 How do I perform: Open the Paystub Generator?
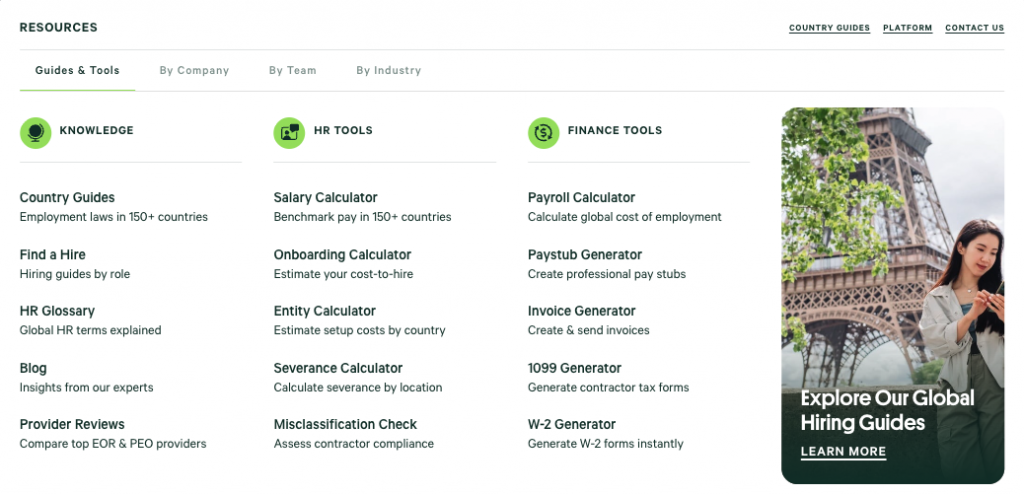(x=585, y=255)
